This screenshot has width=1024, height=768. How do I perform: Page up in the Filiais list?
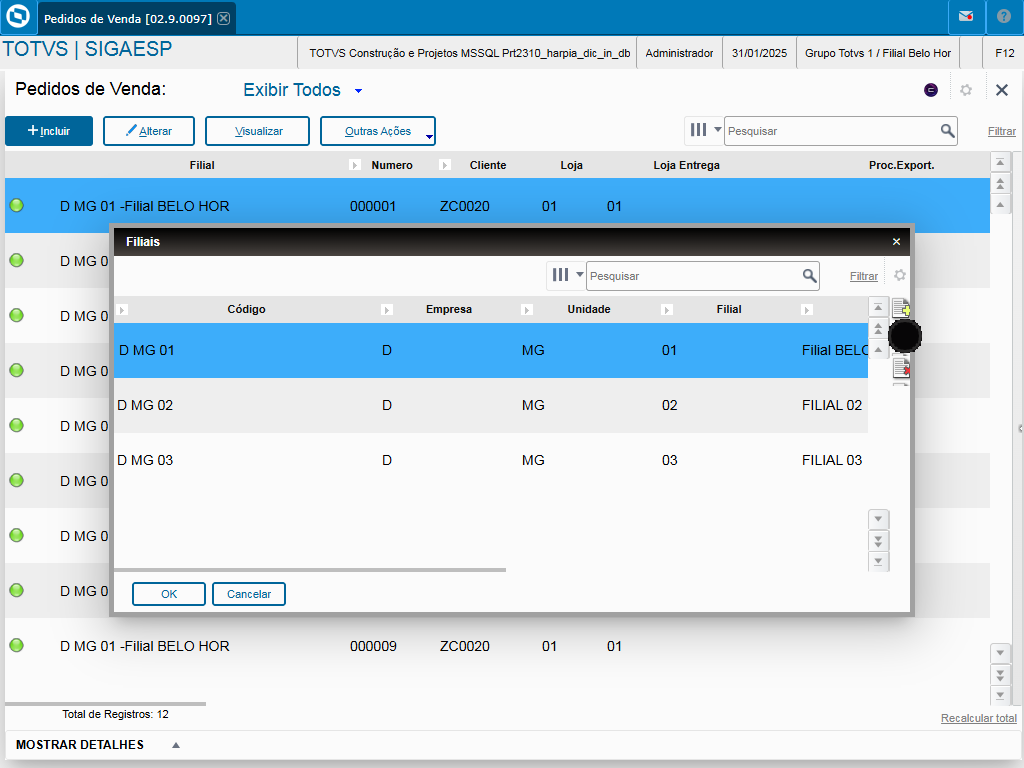point(878,328)
